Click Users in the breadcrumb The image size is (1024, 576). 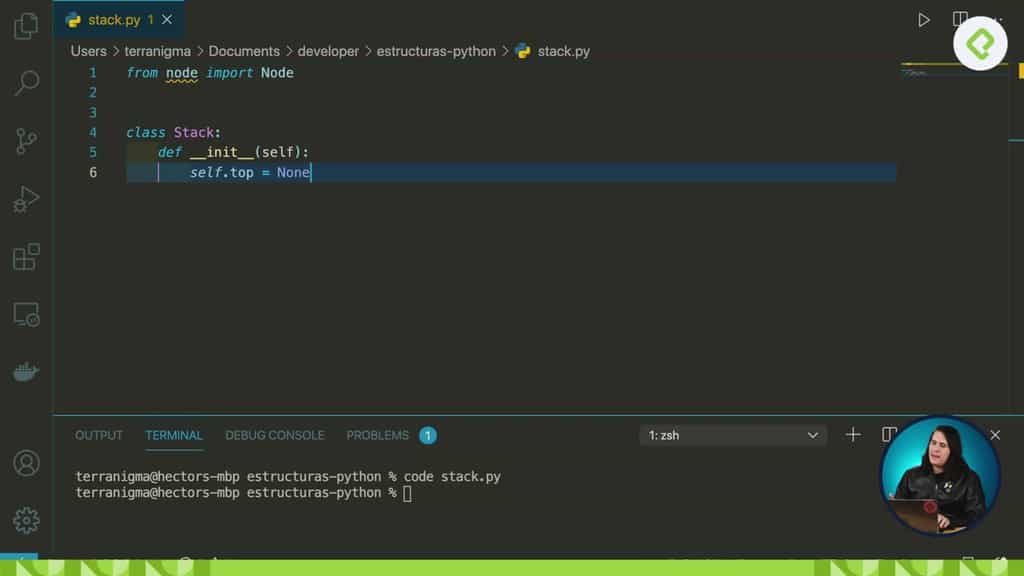click(88, 51)
